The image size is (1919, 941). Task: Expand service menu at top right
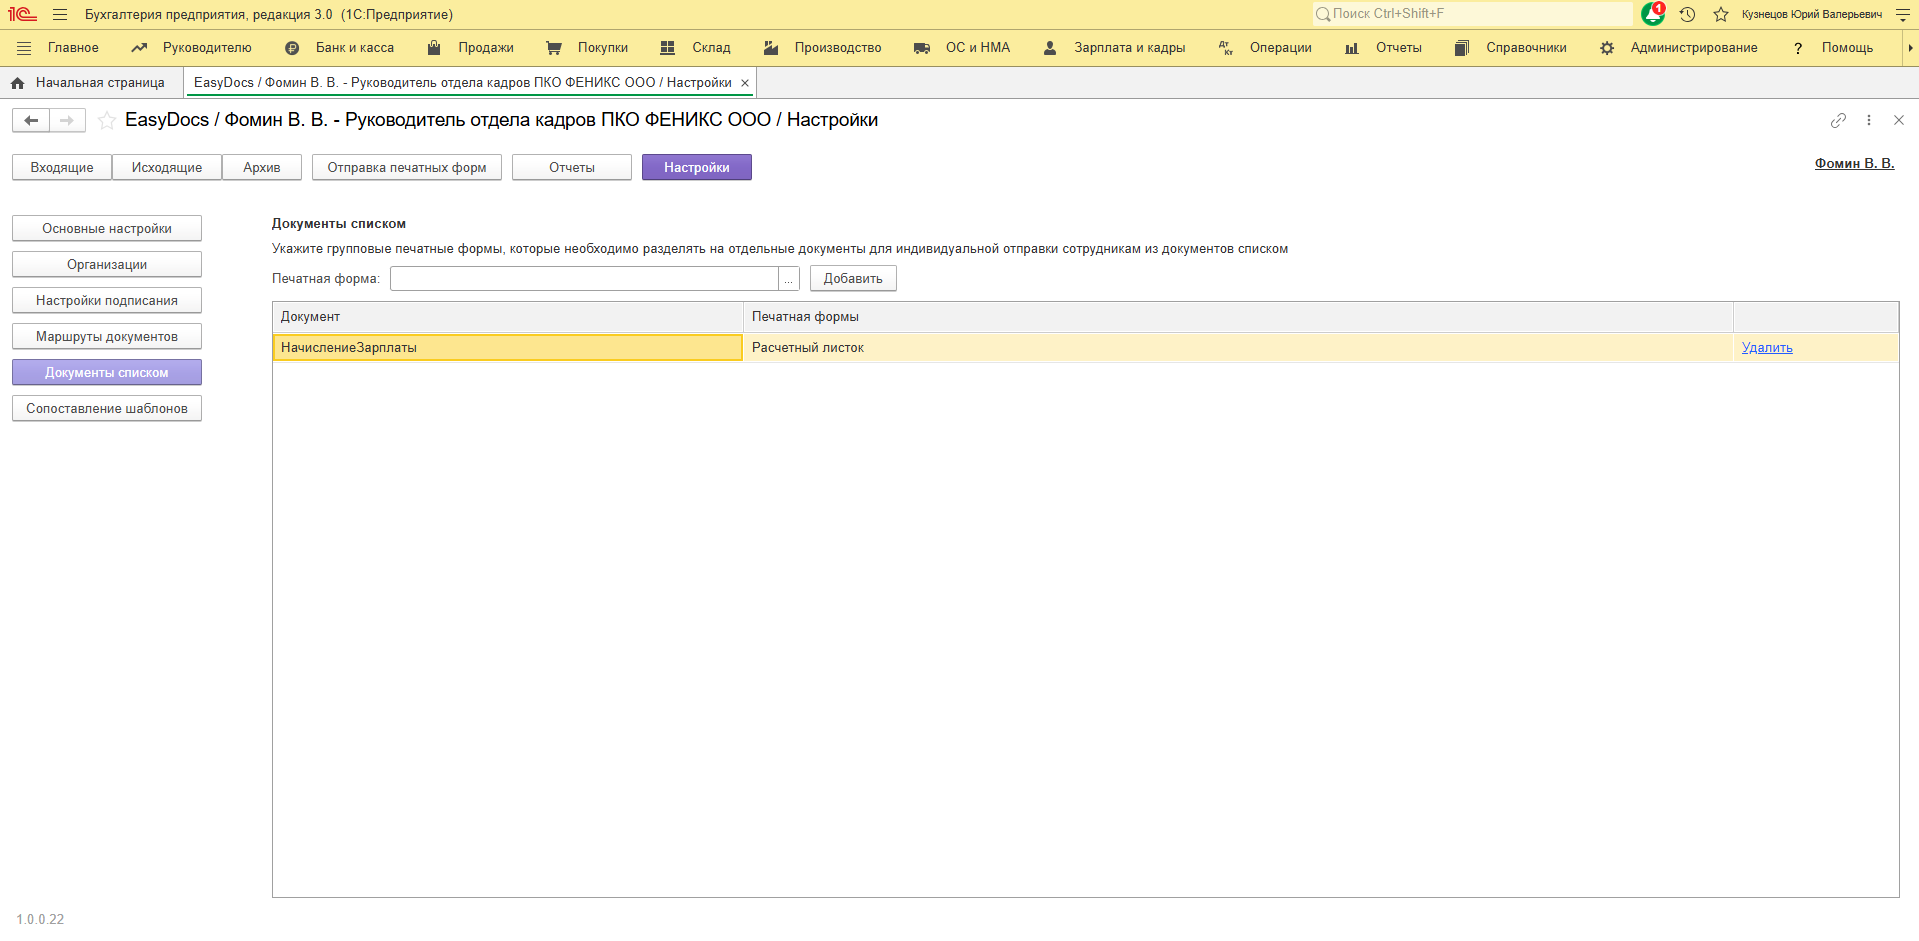pyautogui.click(x=1902, y=15)
